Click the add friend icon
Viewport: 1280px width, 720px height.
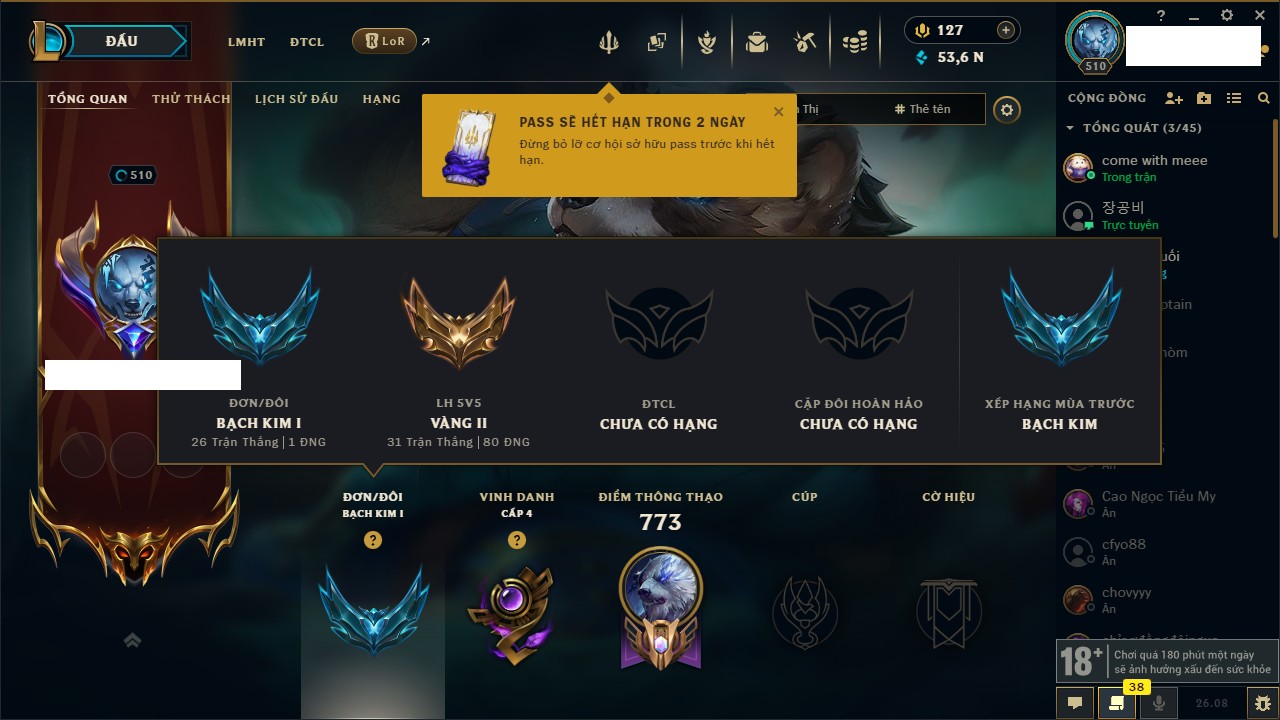point(1174,98)
